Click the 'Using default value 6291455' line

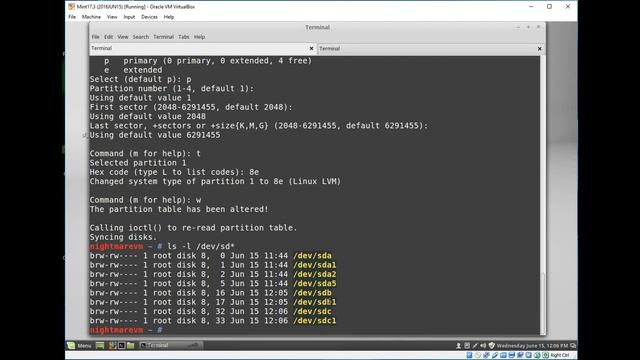[155, 135]
